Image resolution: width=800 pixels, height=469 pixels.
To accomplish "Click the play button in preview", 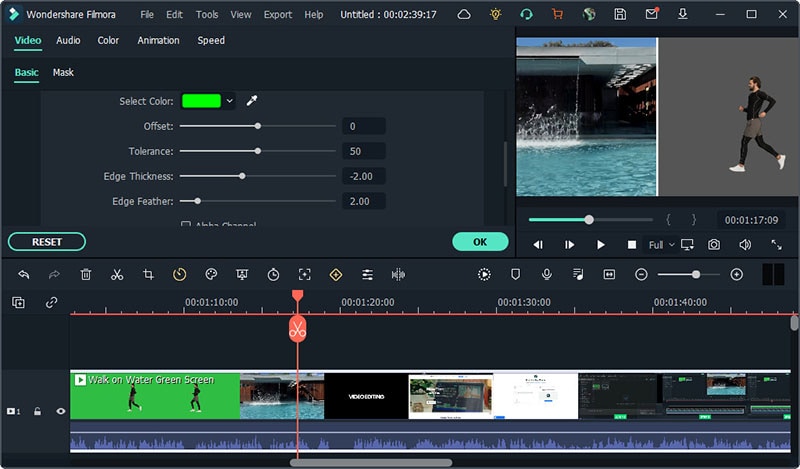I will pos(601,245).
